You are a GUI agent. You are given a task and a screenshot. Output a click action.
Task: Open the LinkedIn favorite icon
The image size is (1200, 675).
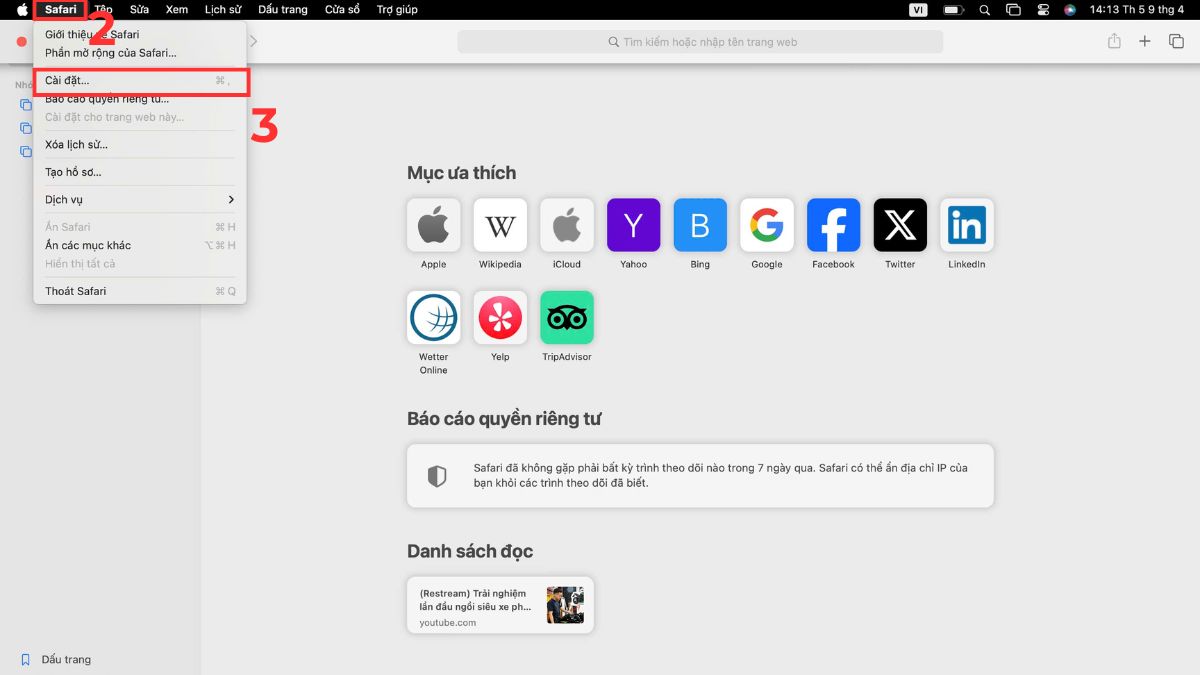(967, 225)
